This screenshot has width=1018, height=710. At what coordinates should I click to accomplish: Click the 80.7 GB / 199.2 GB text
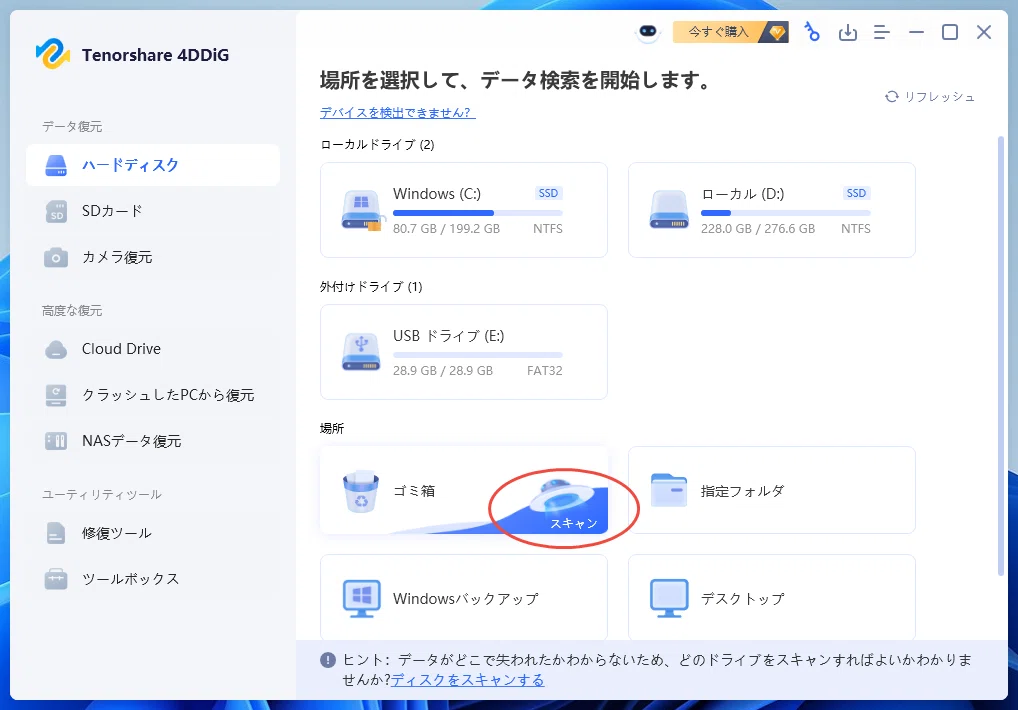click(x=446, y=228)
